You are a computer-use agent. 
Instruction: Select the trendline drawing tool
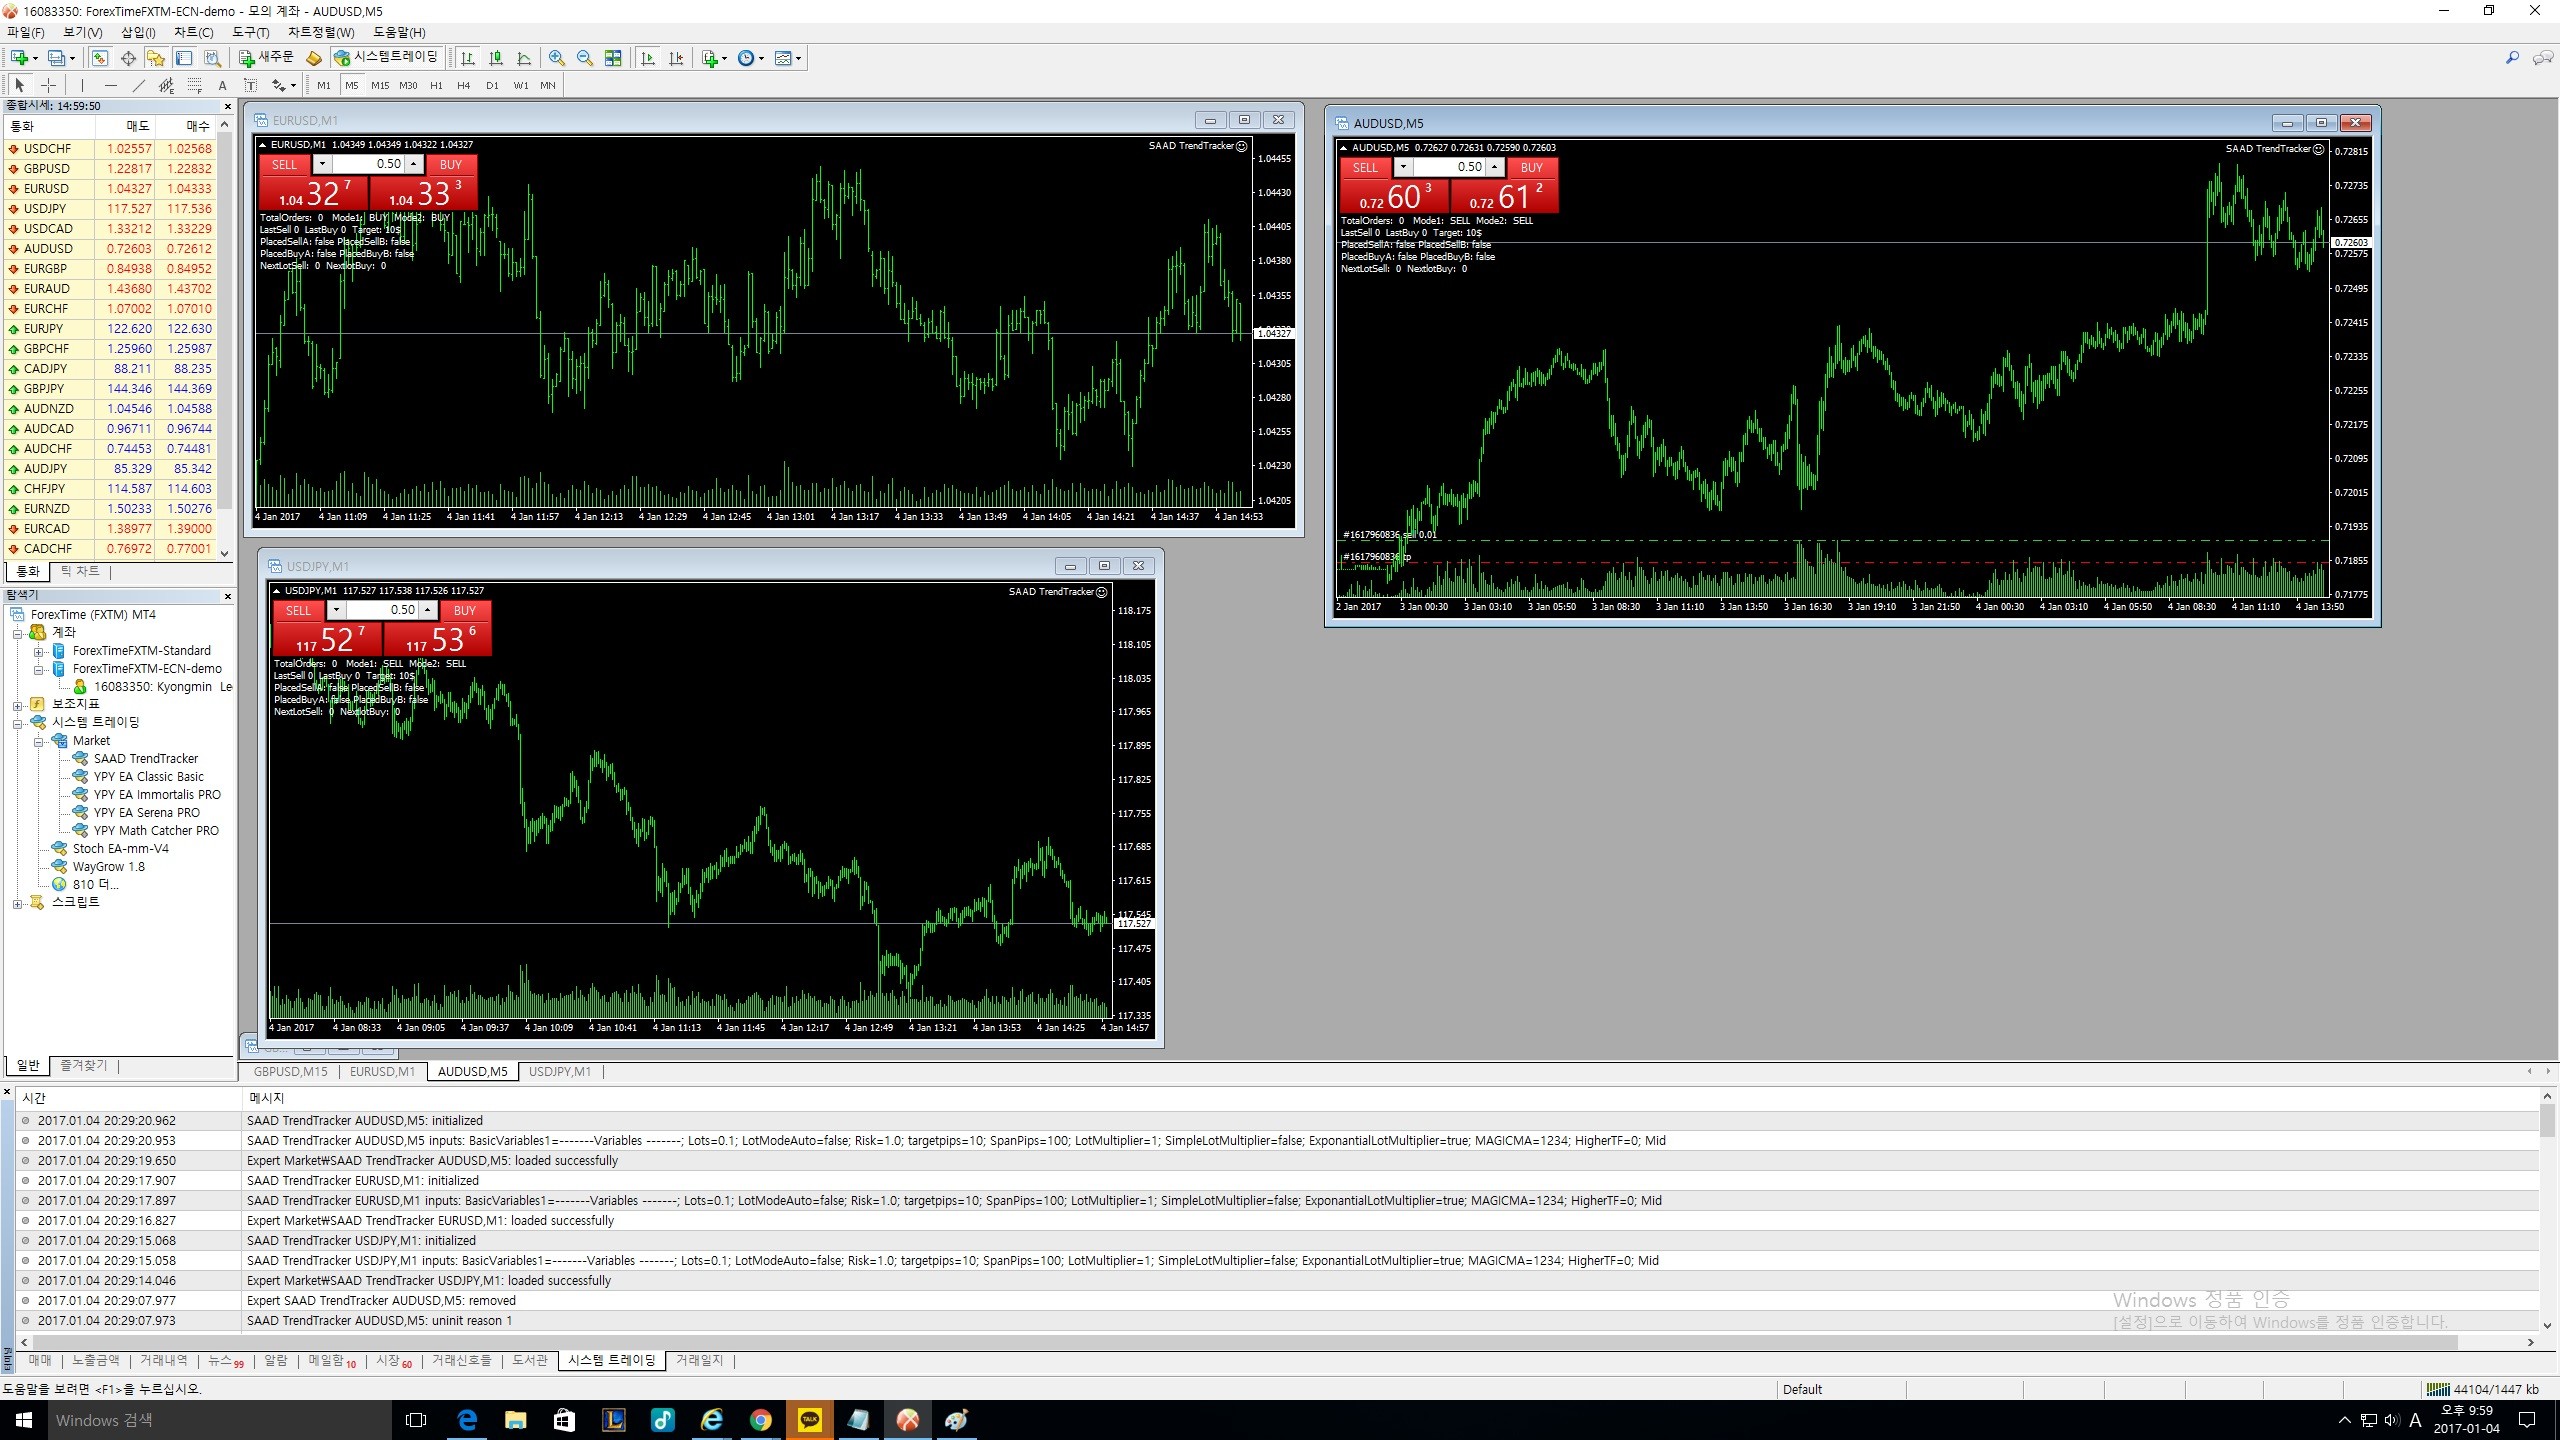(139, 85)
